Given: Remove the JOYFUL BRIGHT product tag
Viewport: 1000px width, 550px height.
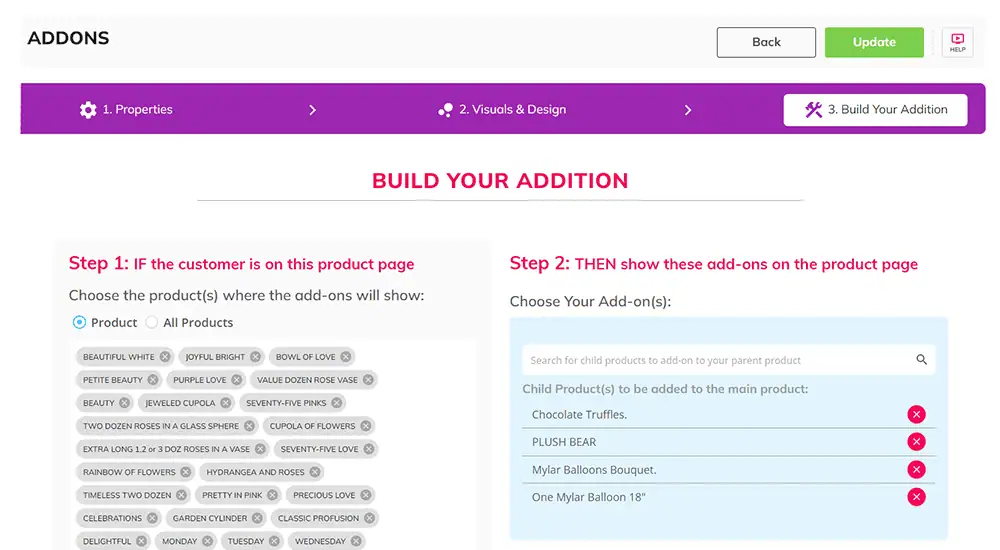Looking at the screenshot, I should (x=255, y=357).
